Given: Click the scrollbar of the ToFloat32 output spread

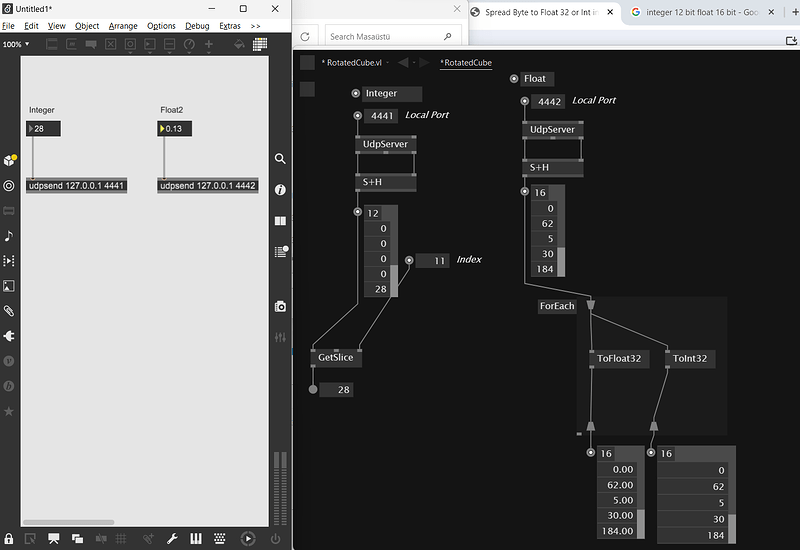Looking at the screenshot, I should [x=641, y=523].
